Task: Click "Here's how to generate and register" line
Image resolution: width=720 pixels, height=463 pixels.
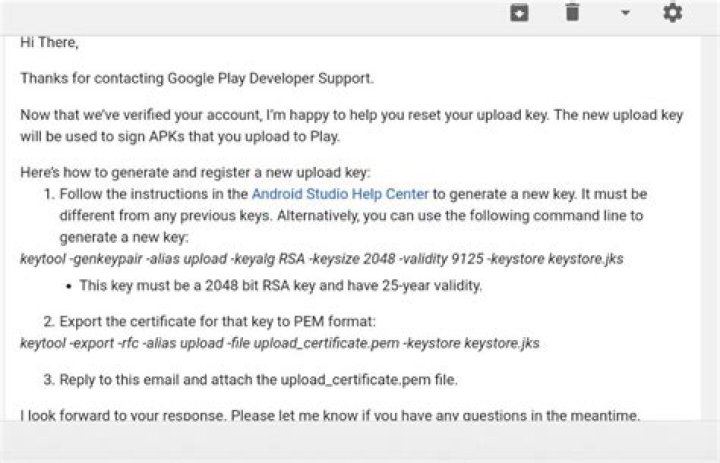Action: point(195,173)
